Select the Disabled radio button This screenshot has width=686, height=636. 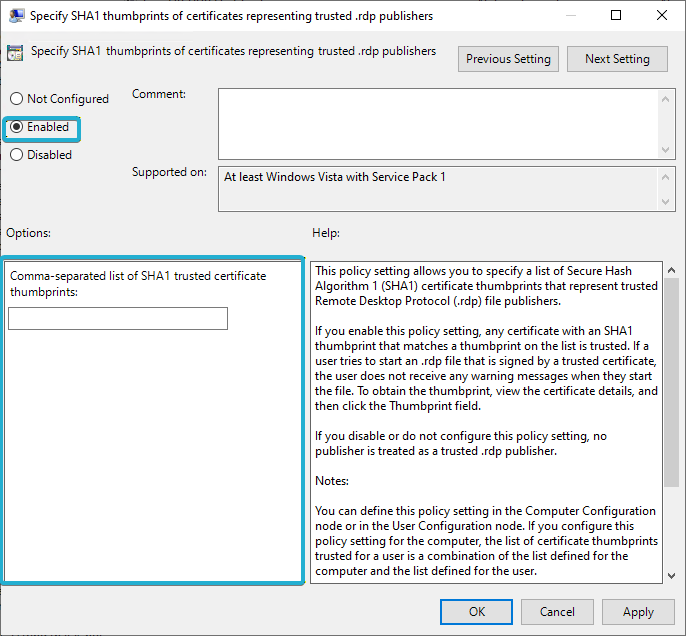coord(16,155)
